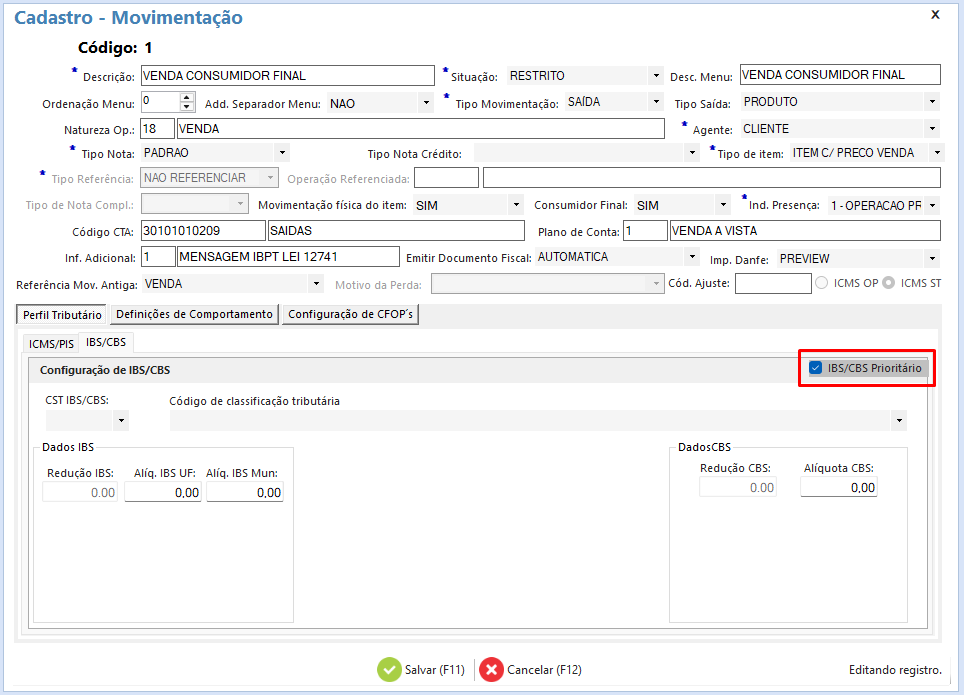The width and height of the screenshot is (964, 695).
Task: Switch to the ICMS/PIS tab
Action: [x=51, y=344]
